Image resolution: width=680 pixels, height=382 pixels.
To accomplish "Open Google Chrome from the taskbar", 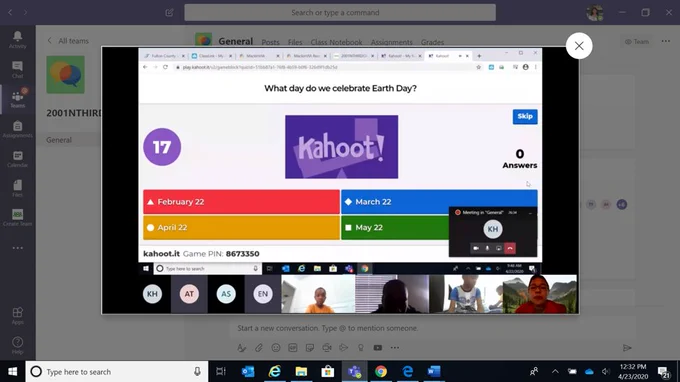I will point(381,372).
